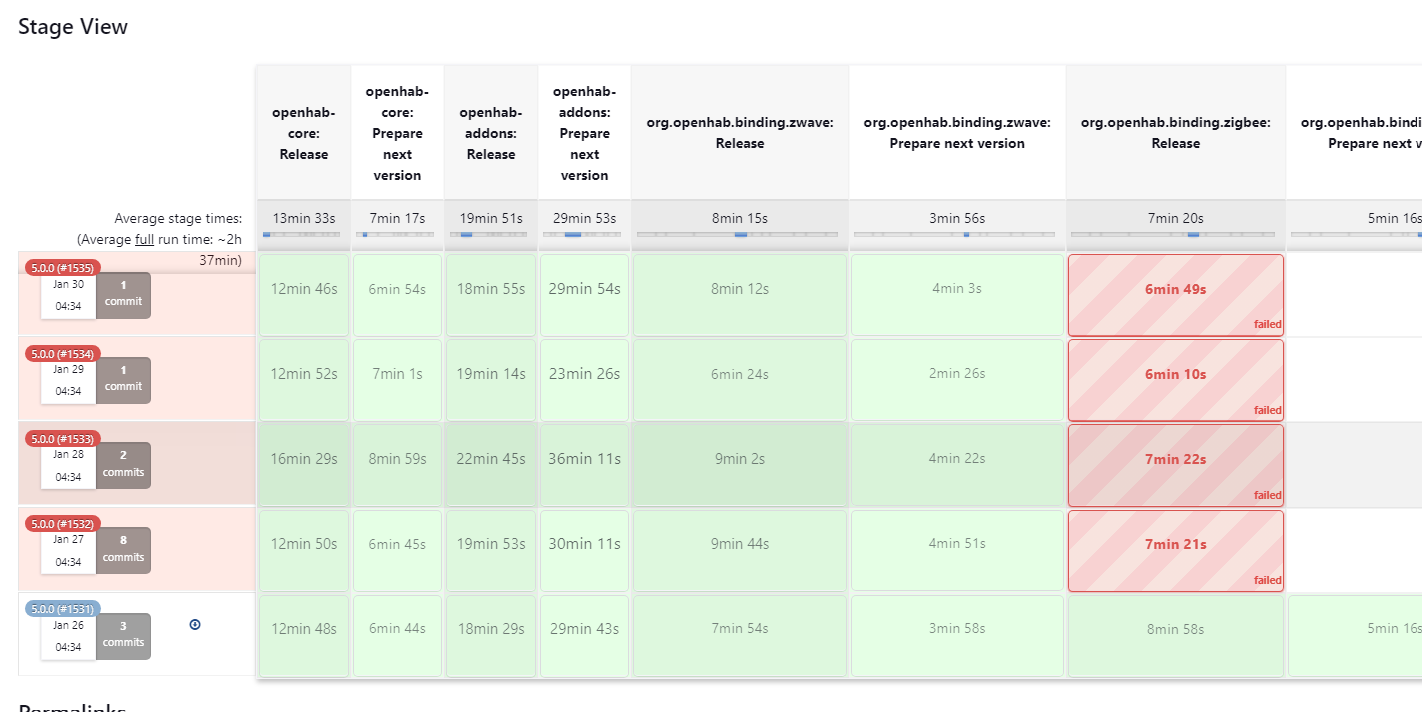Select openhab-core Release cell 12min 46s
Image resolution: width=1422 pixels, height=712 pixels.
304,295
